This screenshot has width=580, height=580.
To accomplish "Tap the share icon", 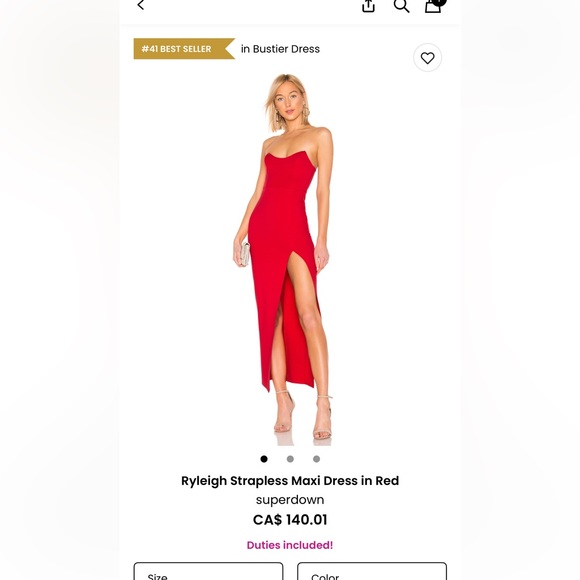I will click(368, 6).
